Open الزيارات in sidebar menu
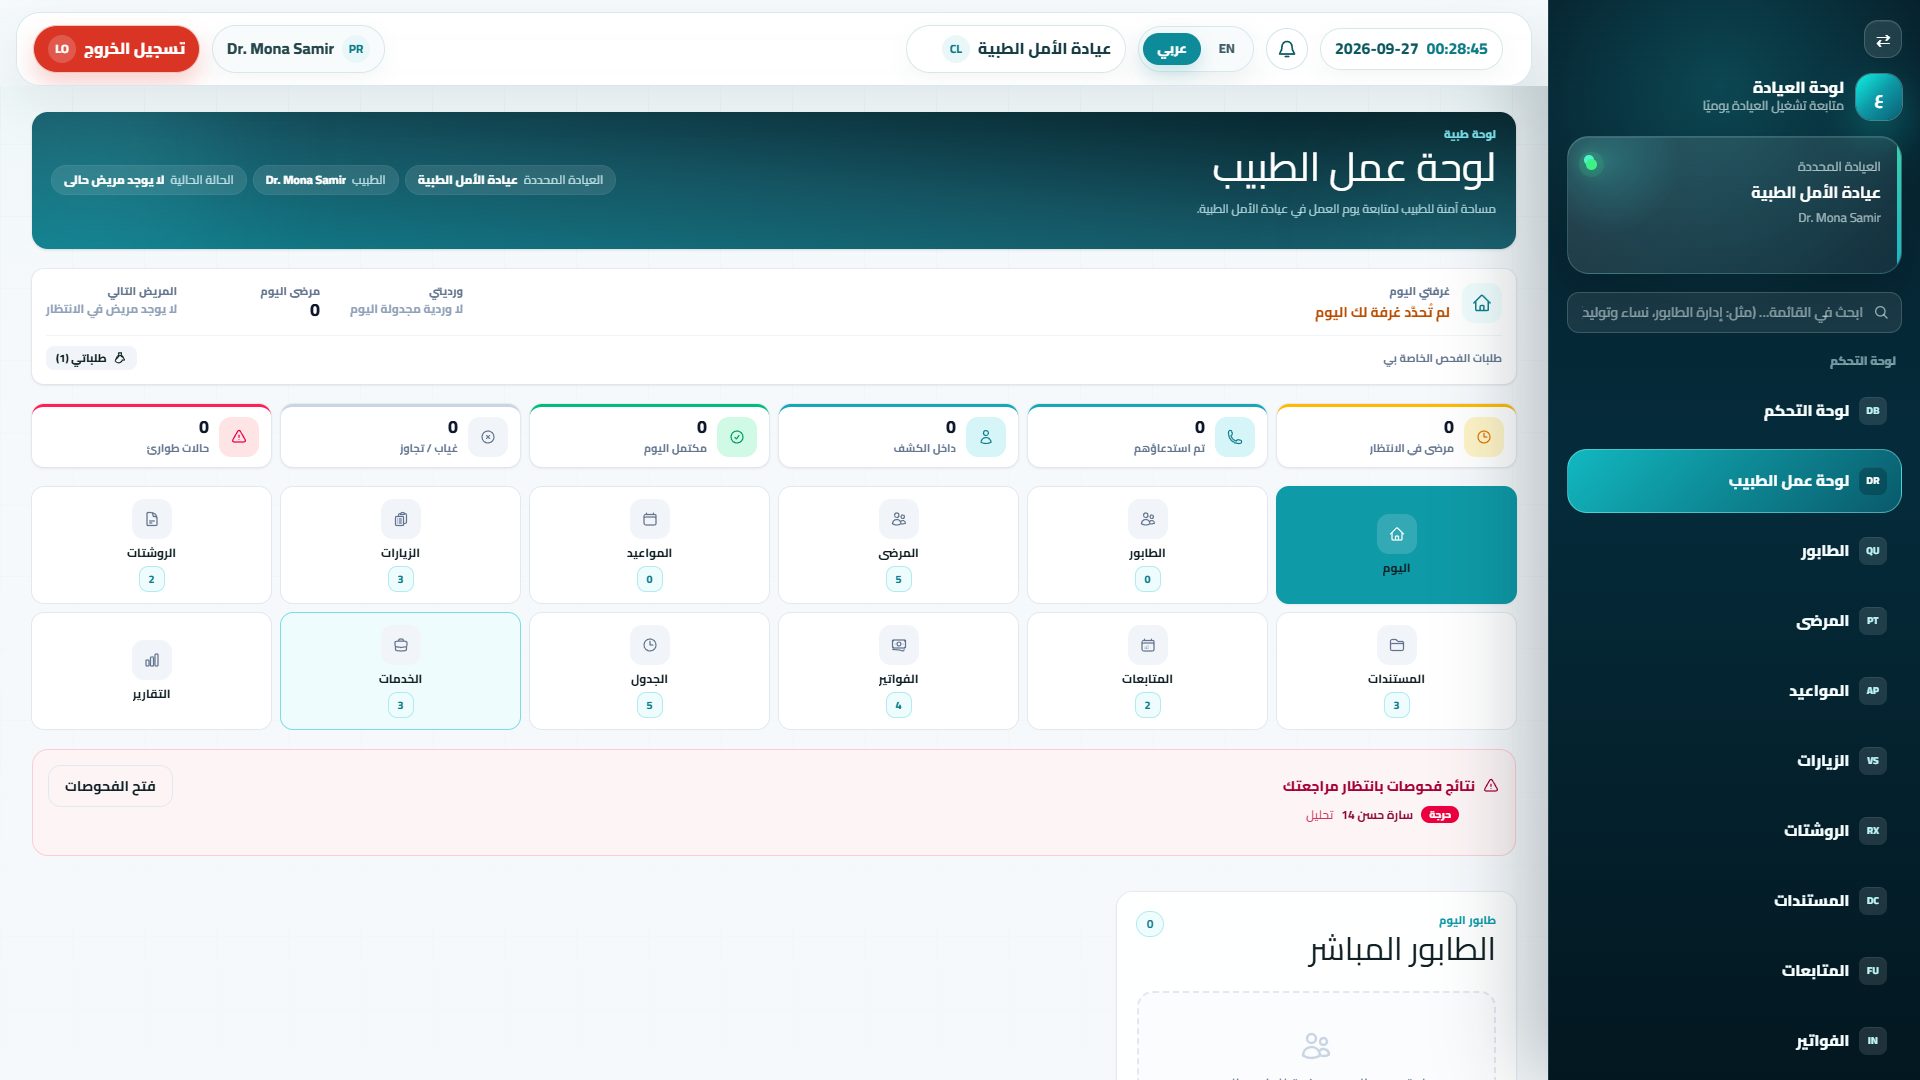The image size is (1920, 1080). pyautogui.click(x=1734, y=761)
